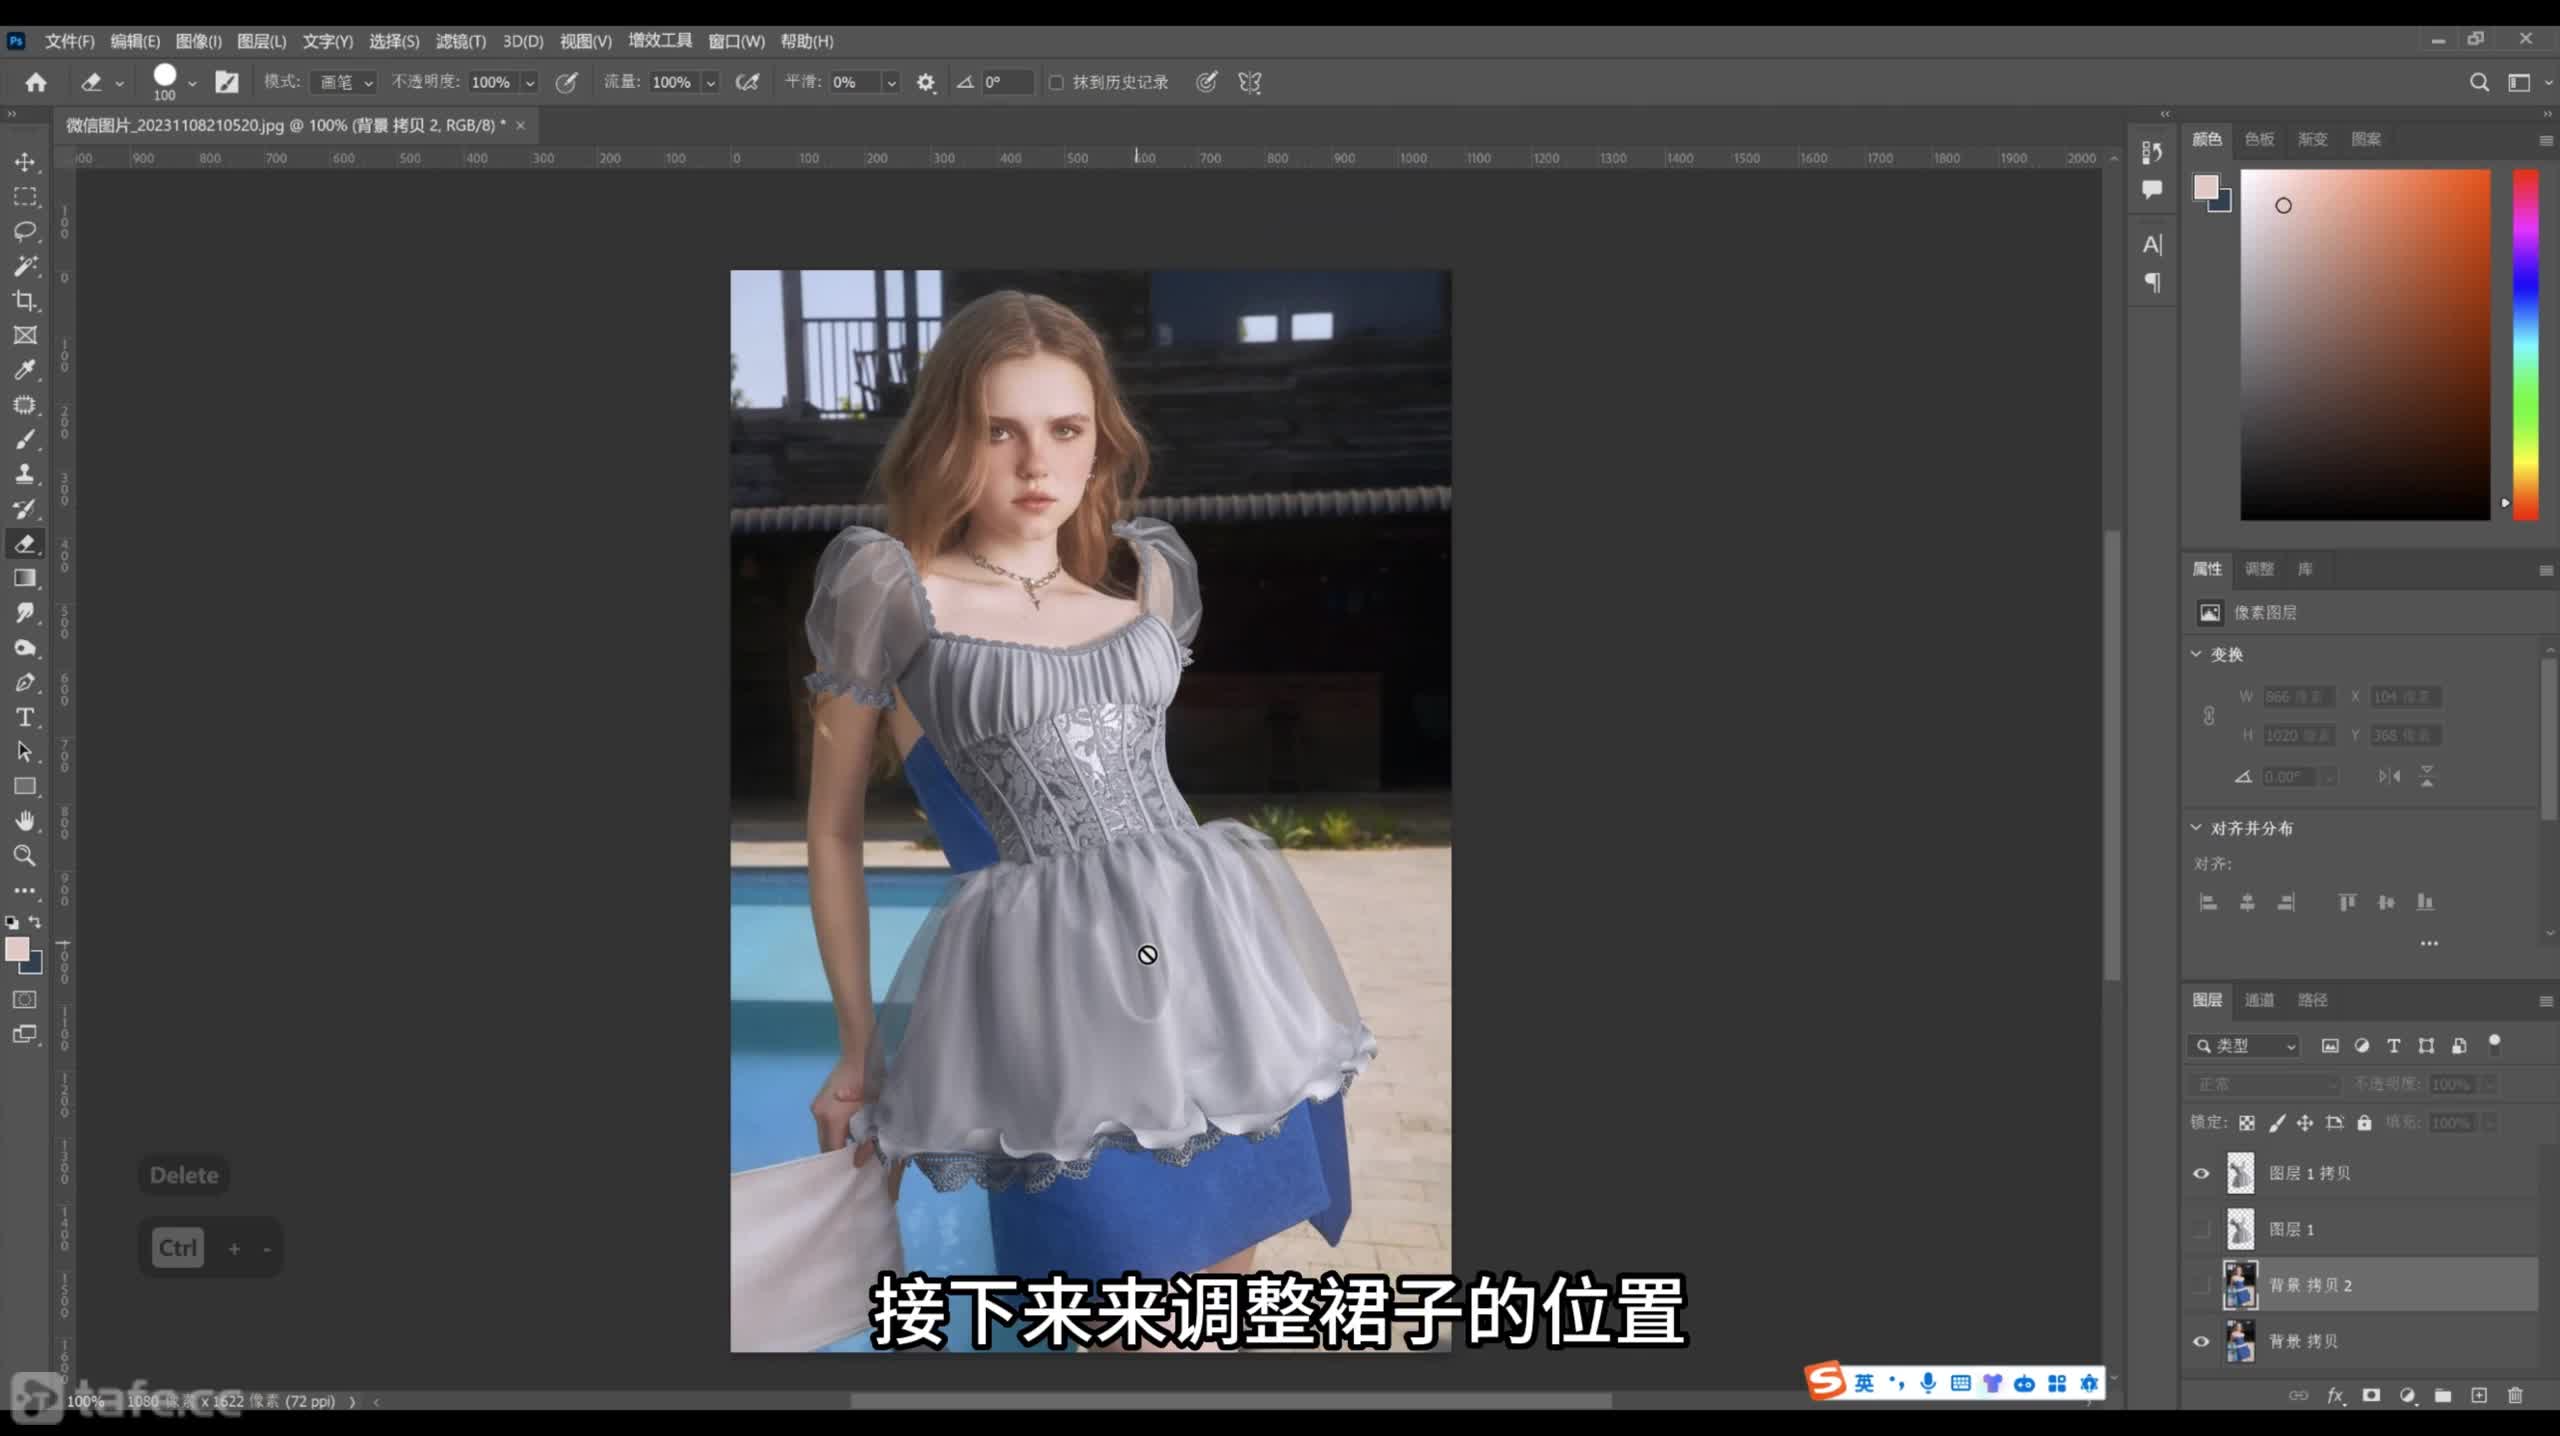Click the Home icon in options bar
Viewport: 2560px width, 1436px height.
(36, 82)
